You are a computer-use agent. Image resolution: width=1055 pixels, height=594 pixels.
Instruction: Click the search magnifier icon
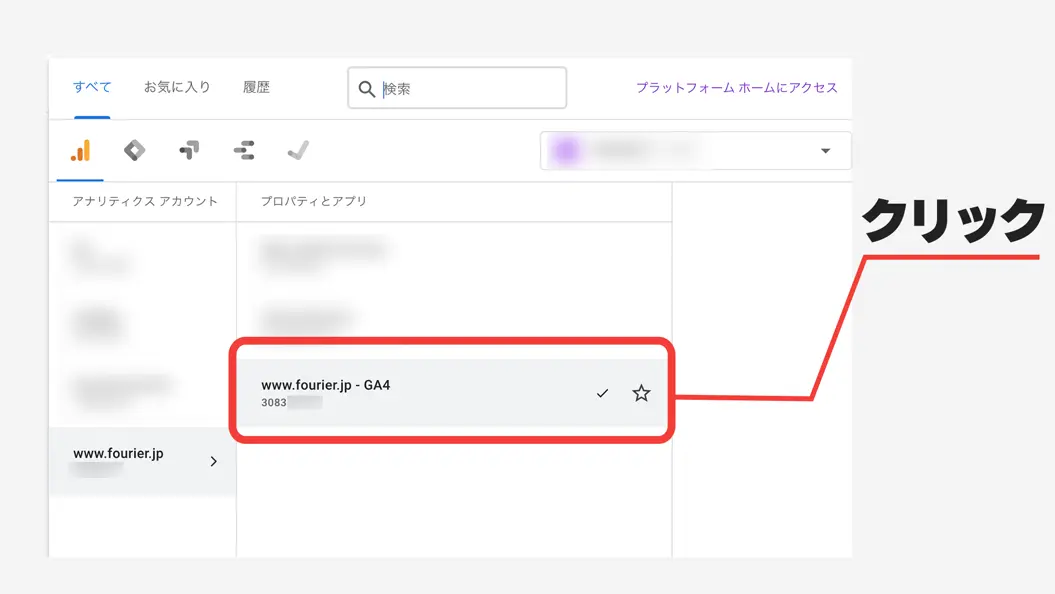click(x=367, y=89)
